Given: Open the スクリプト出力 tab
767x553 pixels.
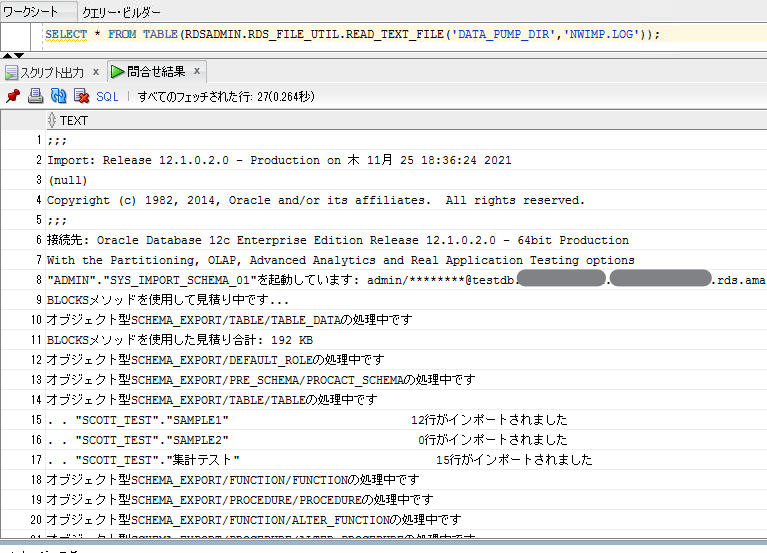Looking at the screenshot, I should (52, 72).
